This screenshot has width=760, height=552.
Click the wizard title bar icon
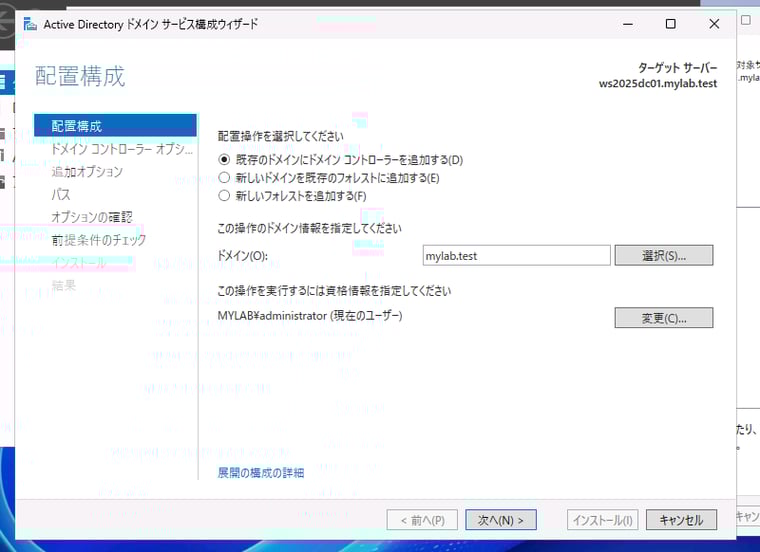(30, 24)
